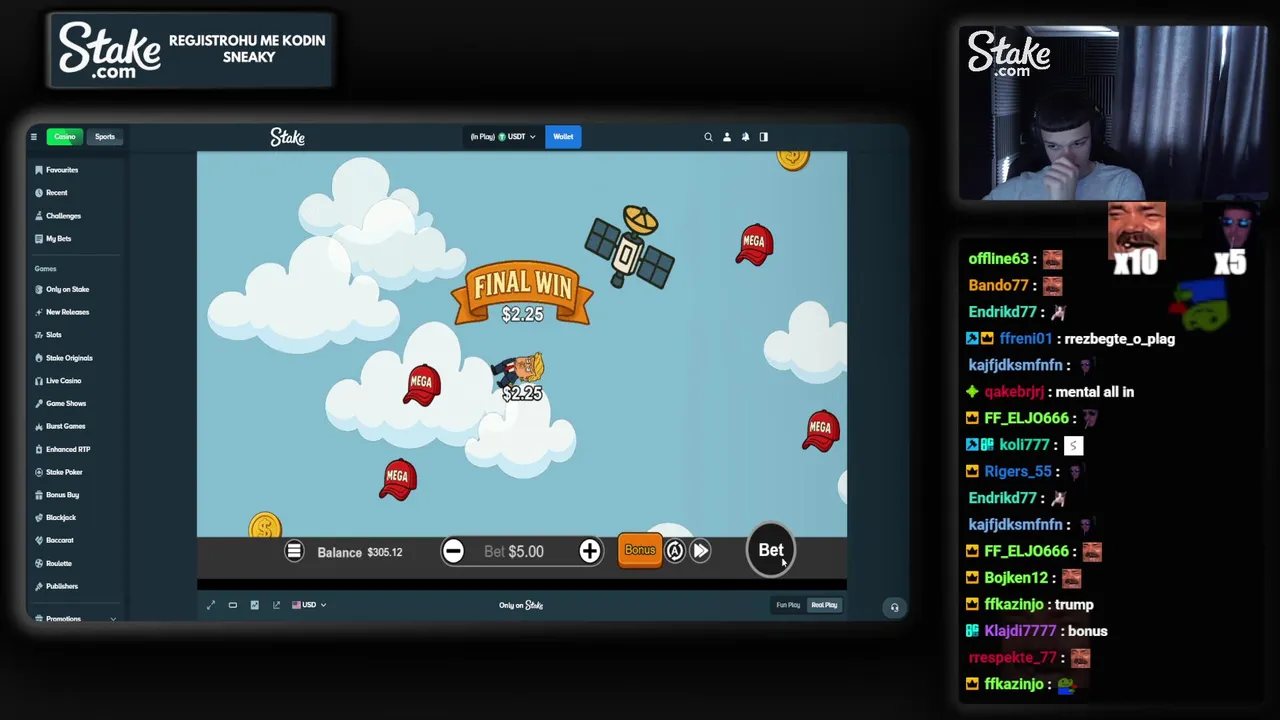This screenshot has width=1280, height=720.
Task: Click the Final Win $2.25 banner
Action: 522,295
